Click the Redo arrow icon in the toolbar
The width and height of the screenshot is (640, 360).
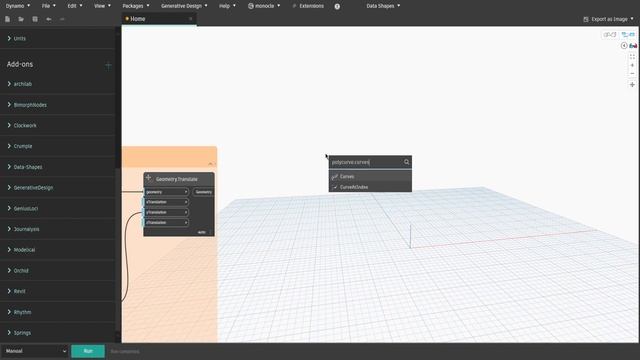pos(62,19)
